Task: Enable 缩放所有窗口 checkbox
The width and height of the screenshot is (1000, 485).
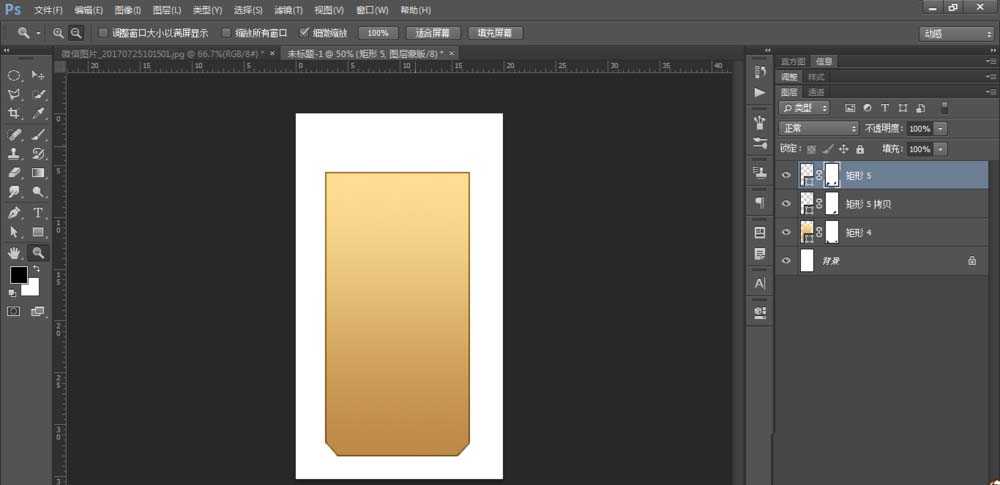Action: point(226,33)
